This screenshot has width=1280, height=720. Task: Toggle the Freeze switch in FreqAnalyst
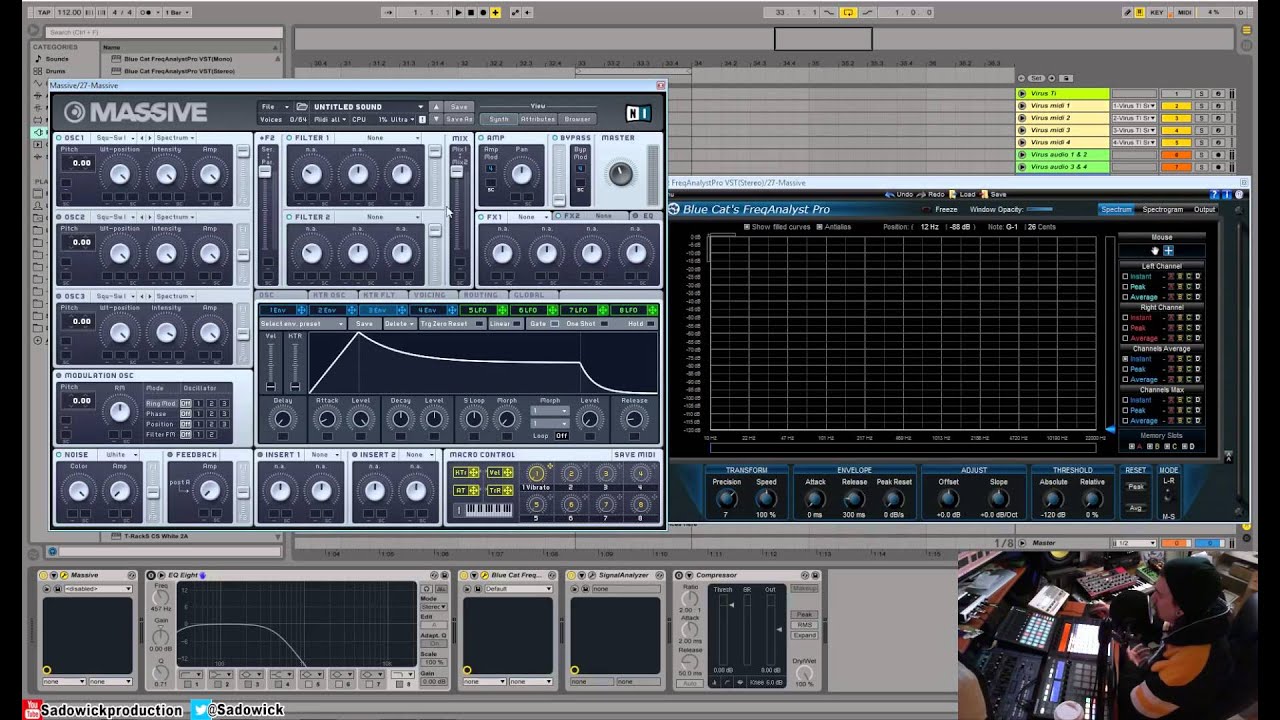[x=926, y=210]
